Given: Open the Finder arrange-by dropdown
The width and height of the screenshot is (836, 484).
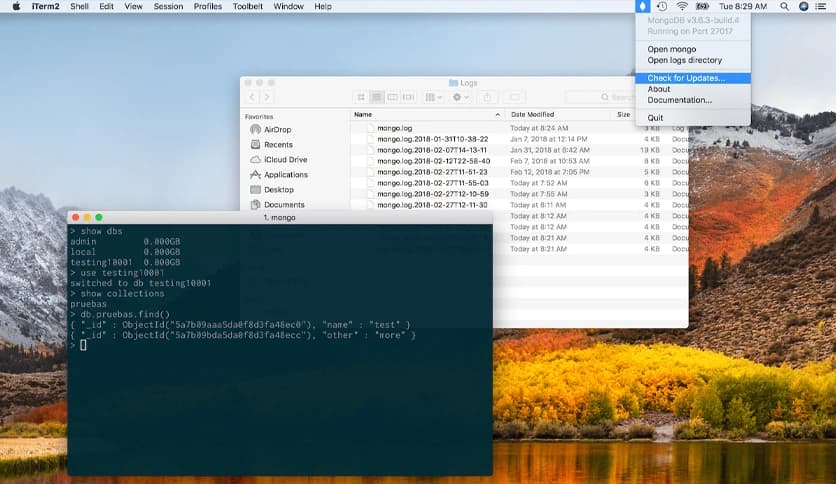Looking at the screenshot, I should (433, 97).
